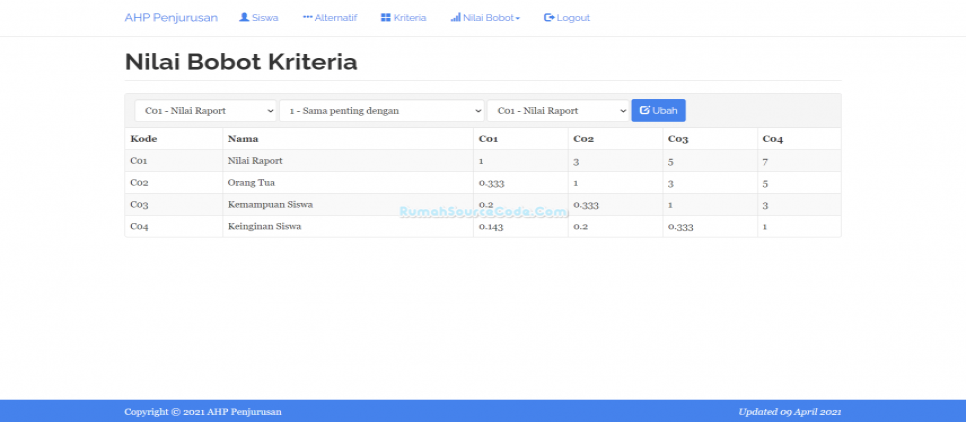Click the C03 code cell in Kode column
Image resolution: width=966 pixels, height=422 pixels.
pyautogui.click(x=174, y=205)
